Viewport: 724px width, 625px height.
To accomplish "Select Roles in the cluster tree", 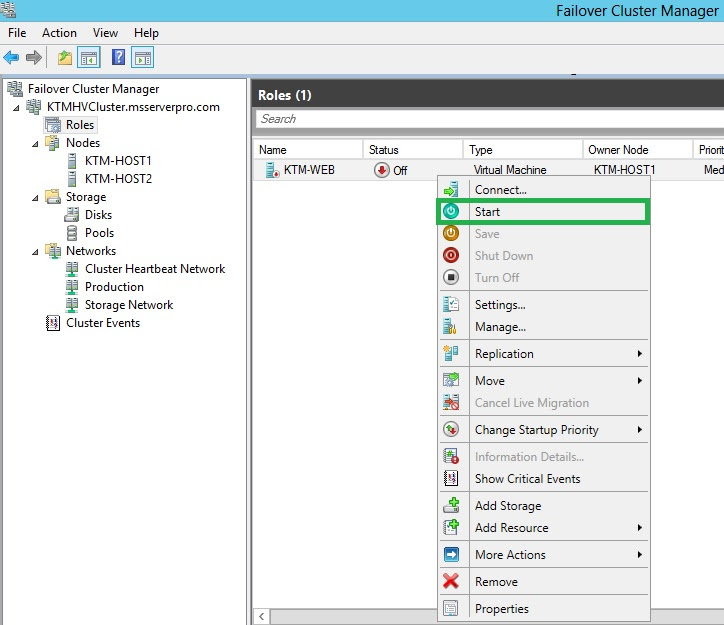I will tap(79, 125).
